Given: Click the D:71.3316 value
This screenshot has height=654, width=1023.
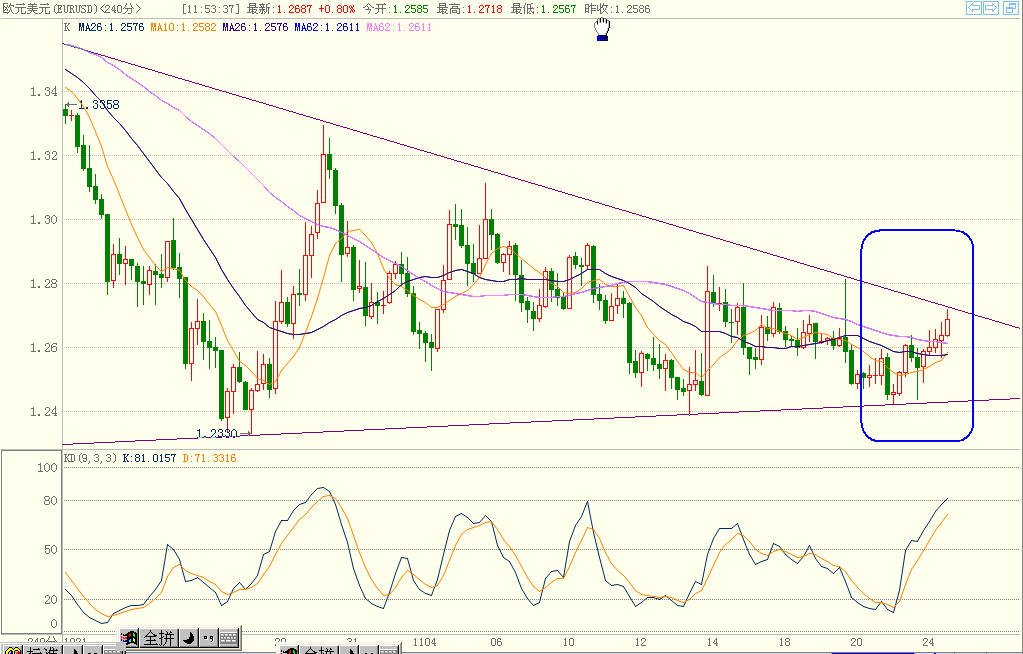Looking at the screenshot, I should click(x=209, y=458).
